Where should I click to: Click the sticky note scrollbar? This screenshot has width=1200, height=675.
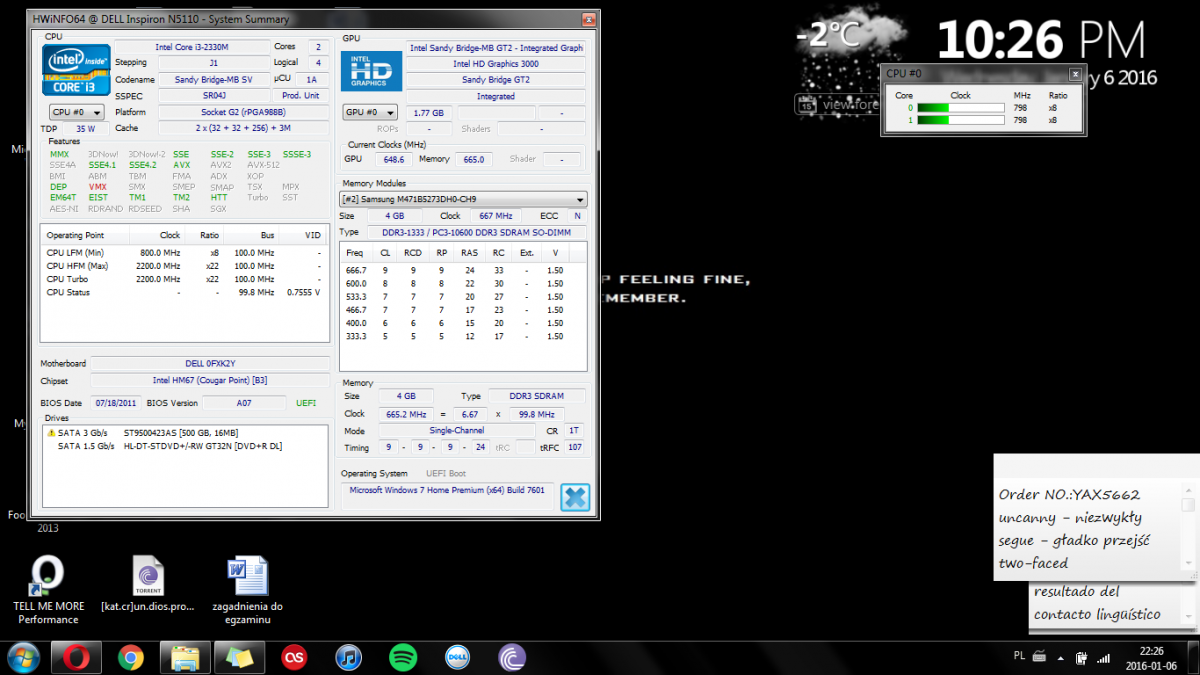click(x=1187, y=528)
